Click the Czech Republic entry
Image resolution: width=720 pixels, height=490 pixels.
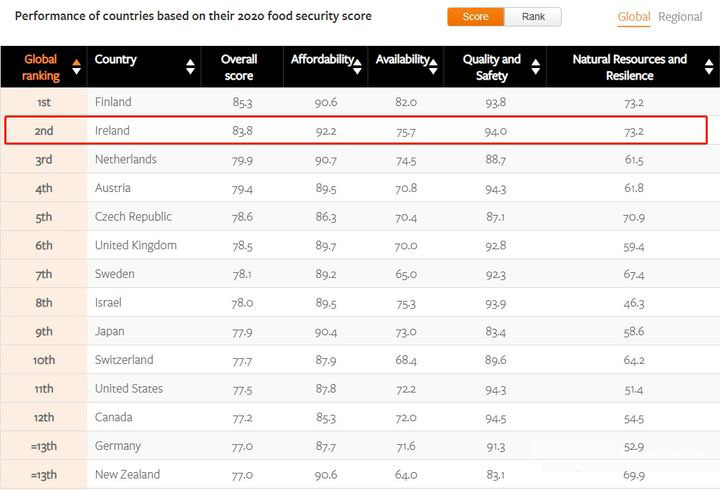click(x=133, y=217)
